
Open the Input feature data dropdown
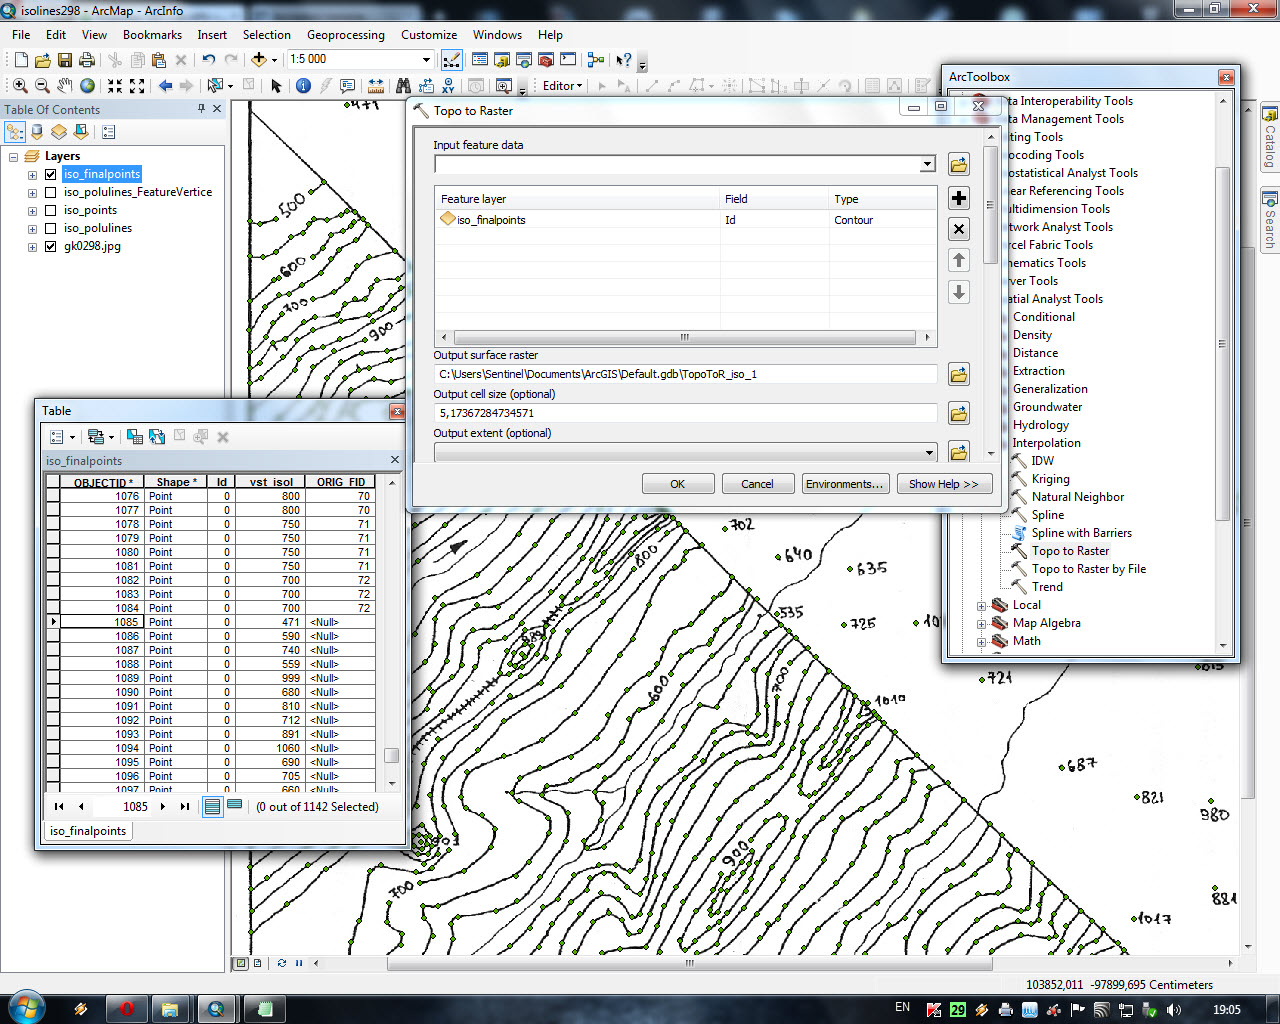(927, 164)
